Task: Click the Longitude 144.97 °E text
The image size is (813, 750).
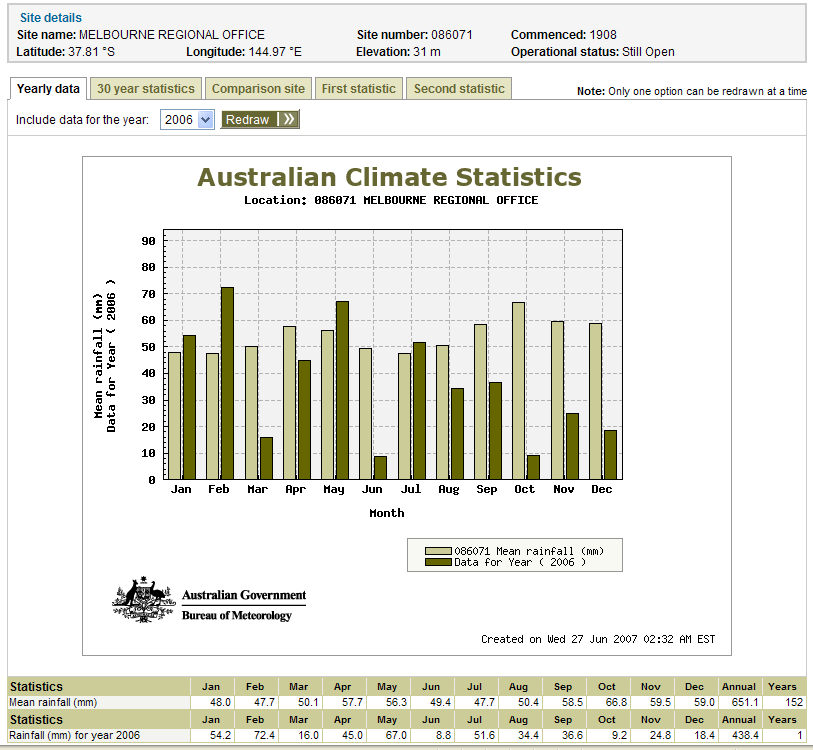Action: [x=244, y=52]
